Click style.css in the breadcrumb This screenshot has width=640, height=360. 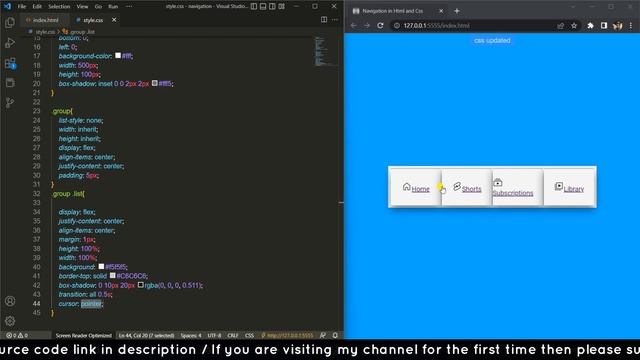pos(45,32)
